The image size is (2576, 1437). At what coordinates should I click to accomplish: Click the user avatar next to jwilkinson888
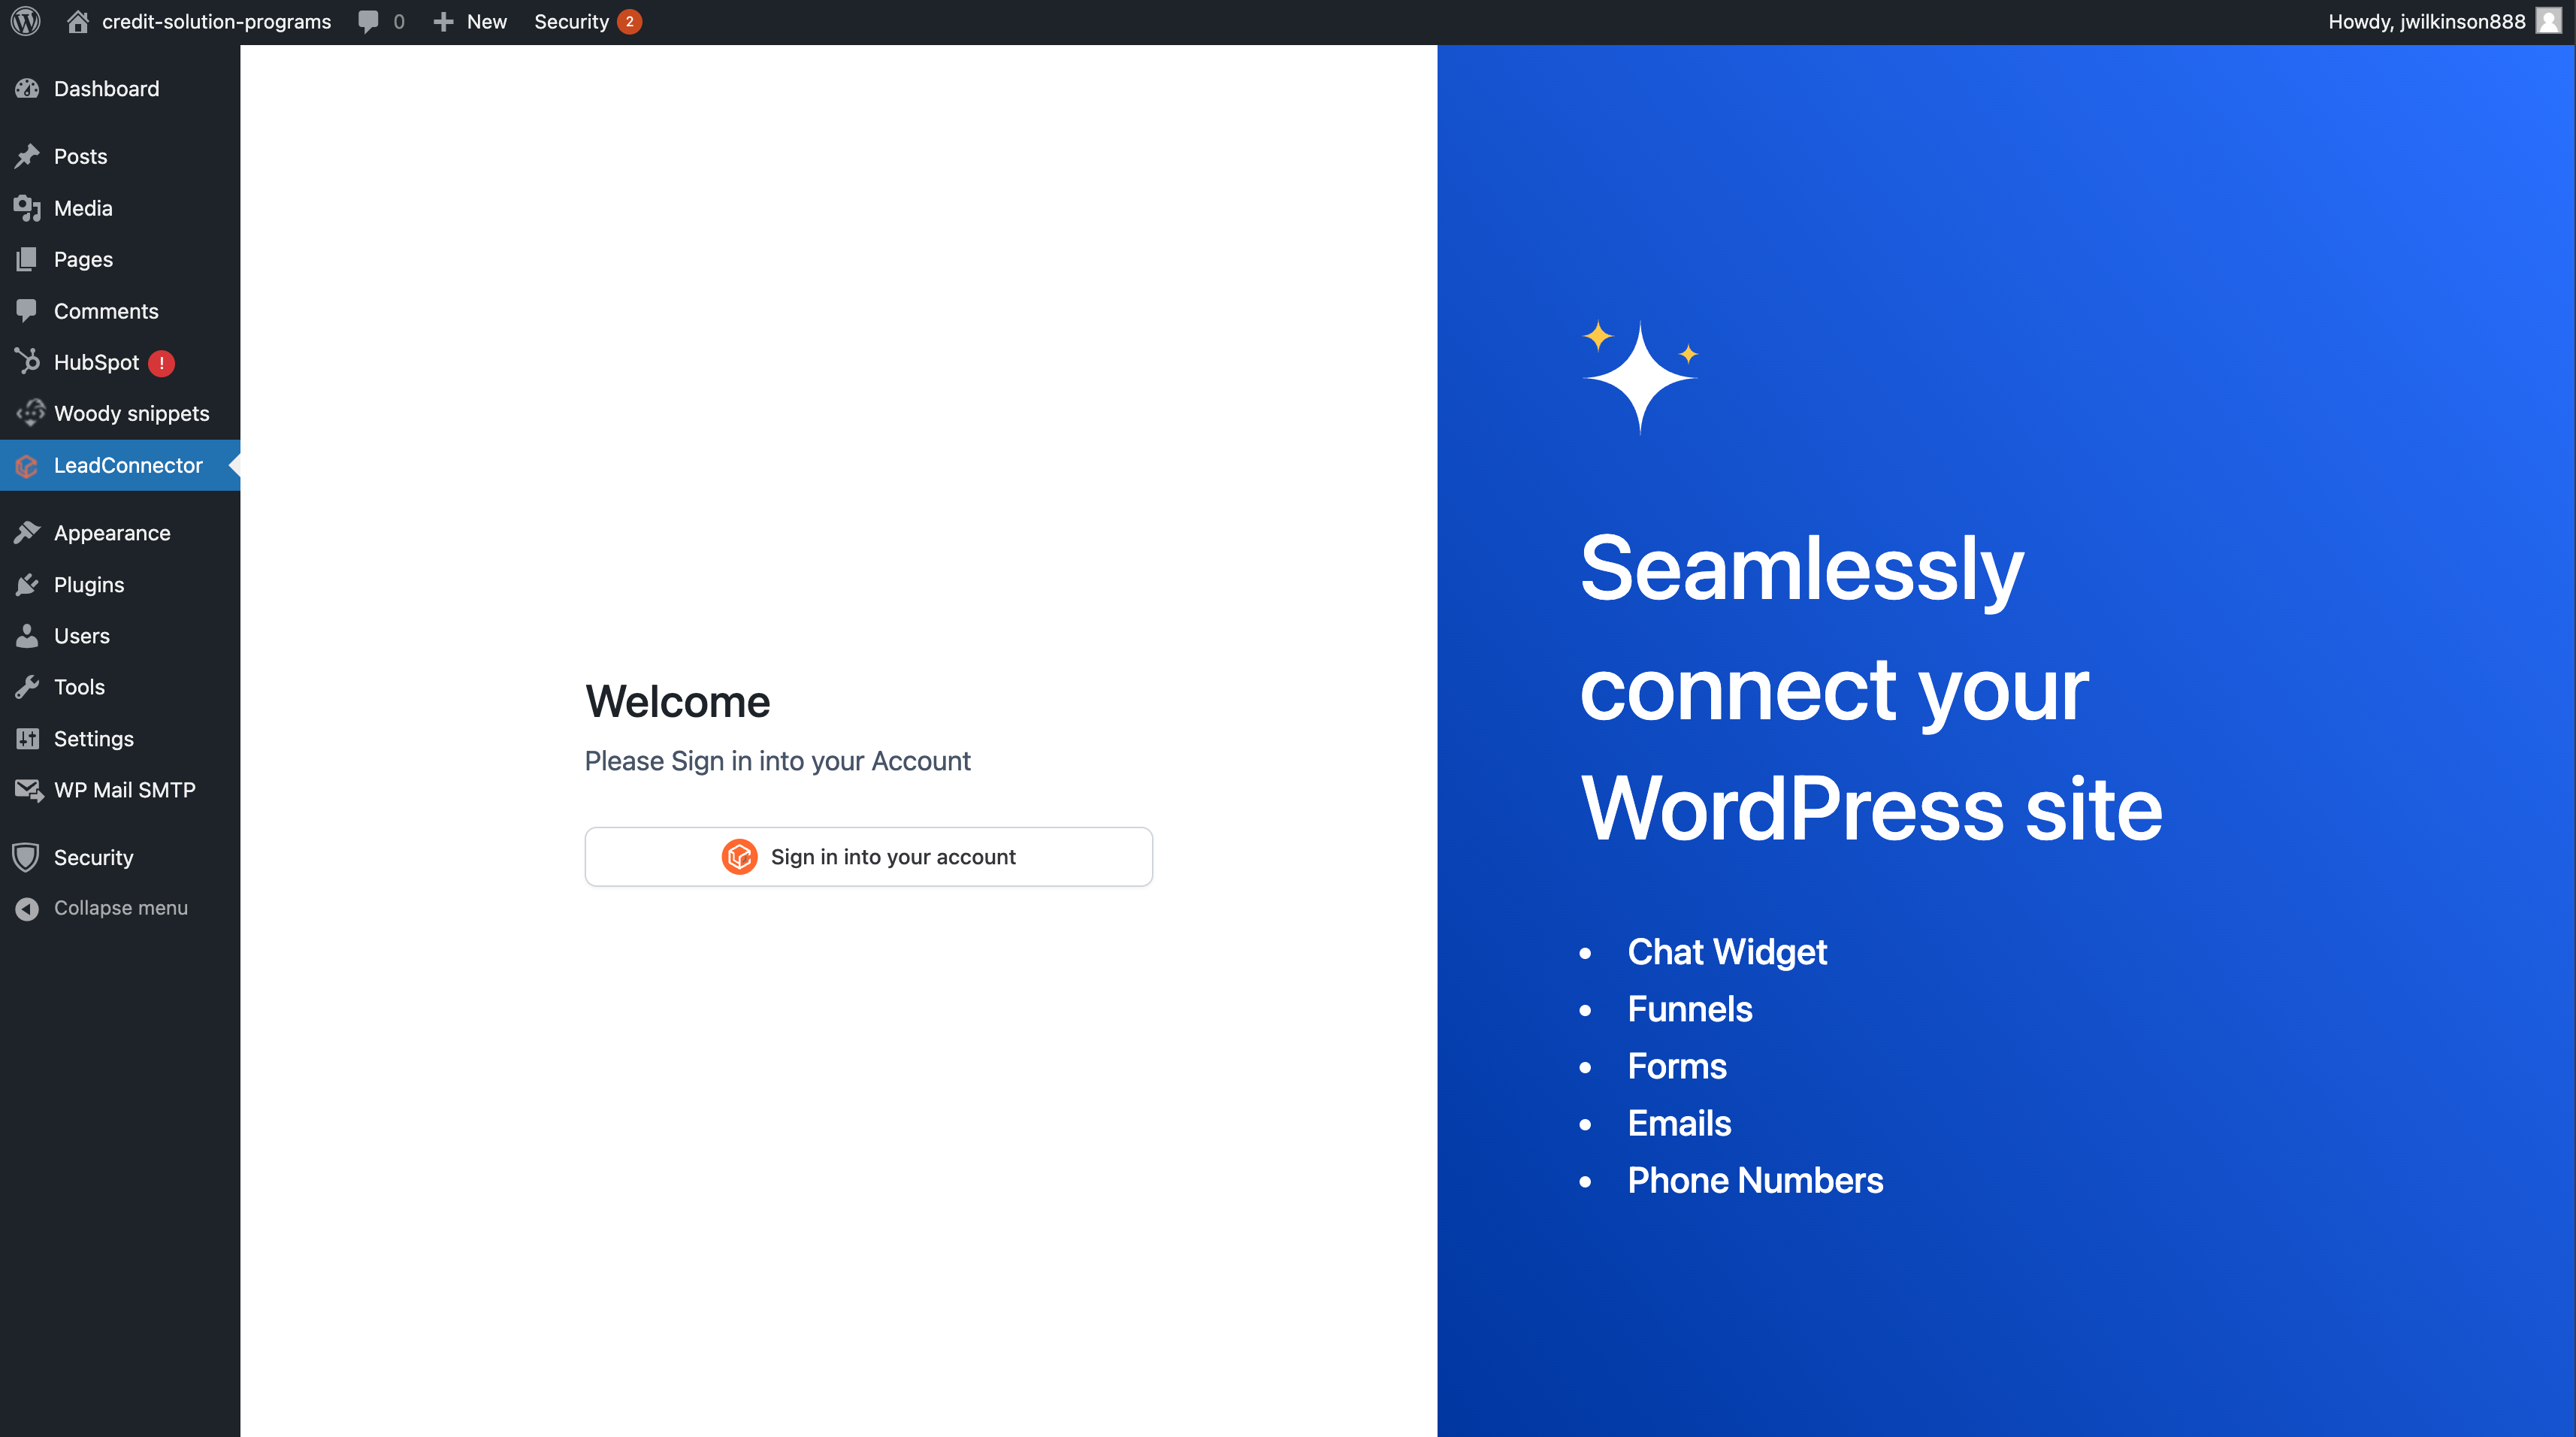pos(2548,22)
